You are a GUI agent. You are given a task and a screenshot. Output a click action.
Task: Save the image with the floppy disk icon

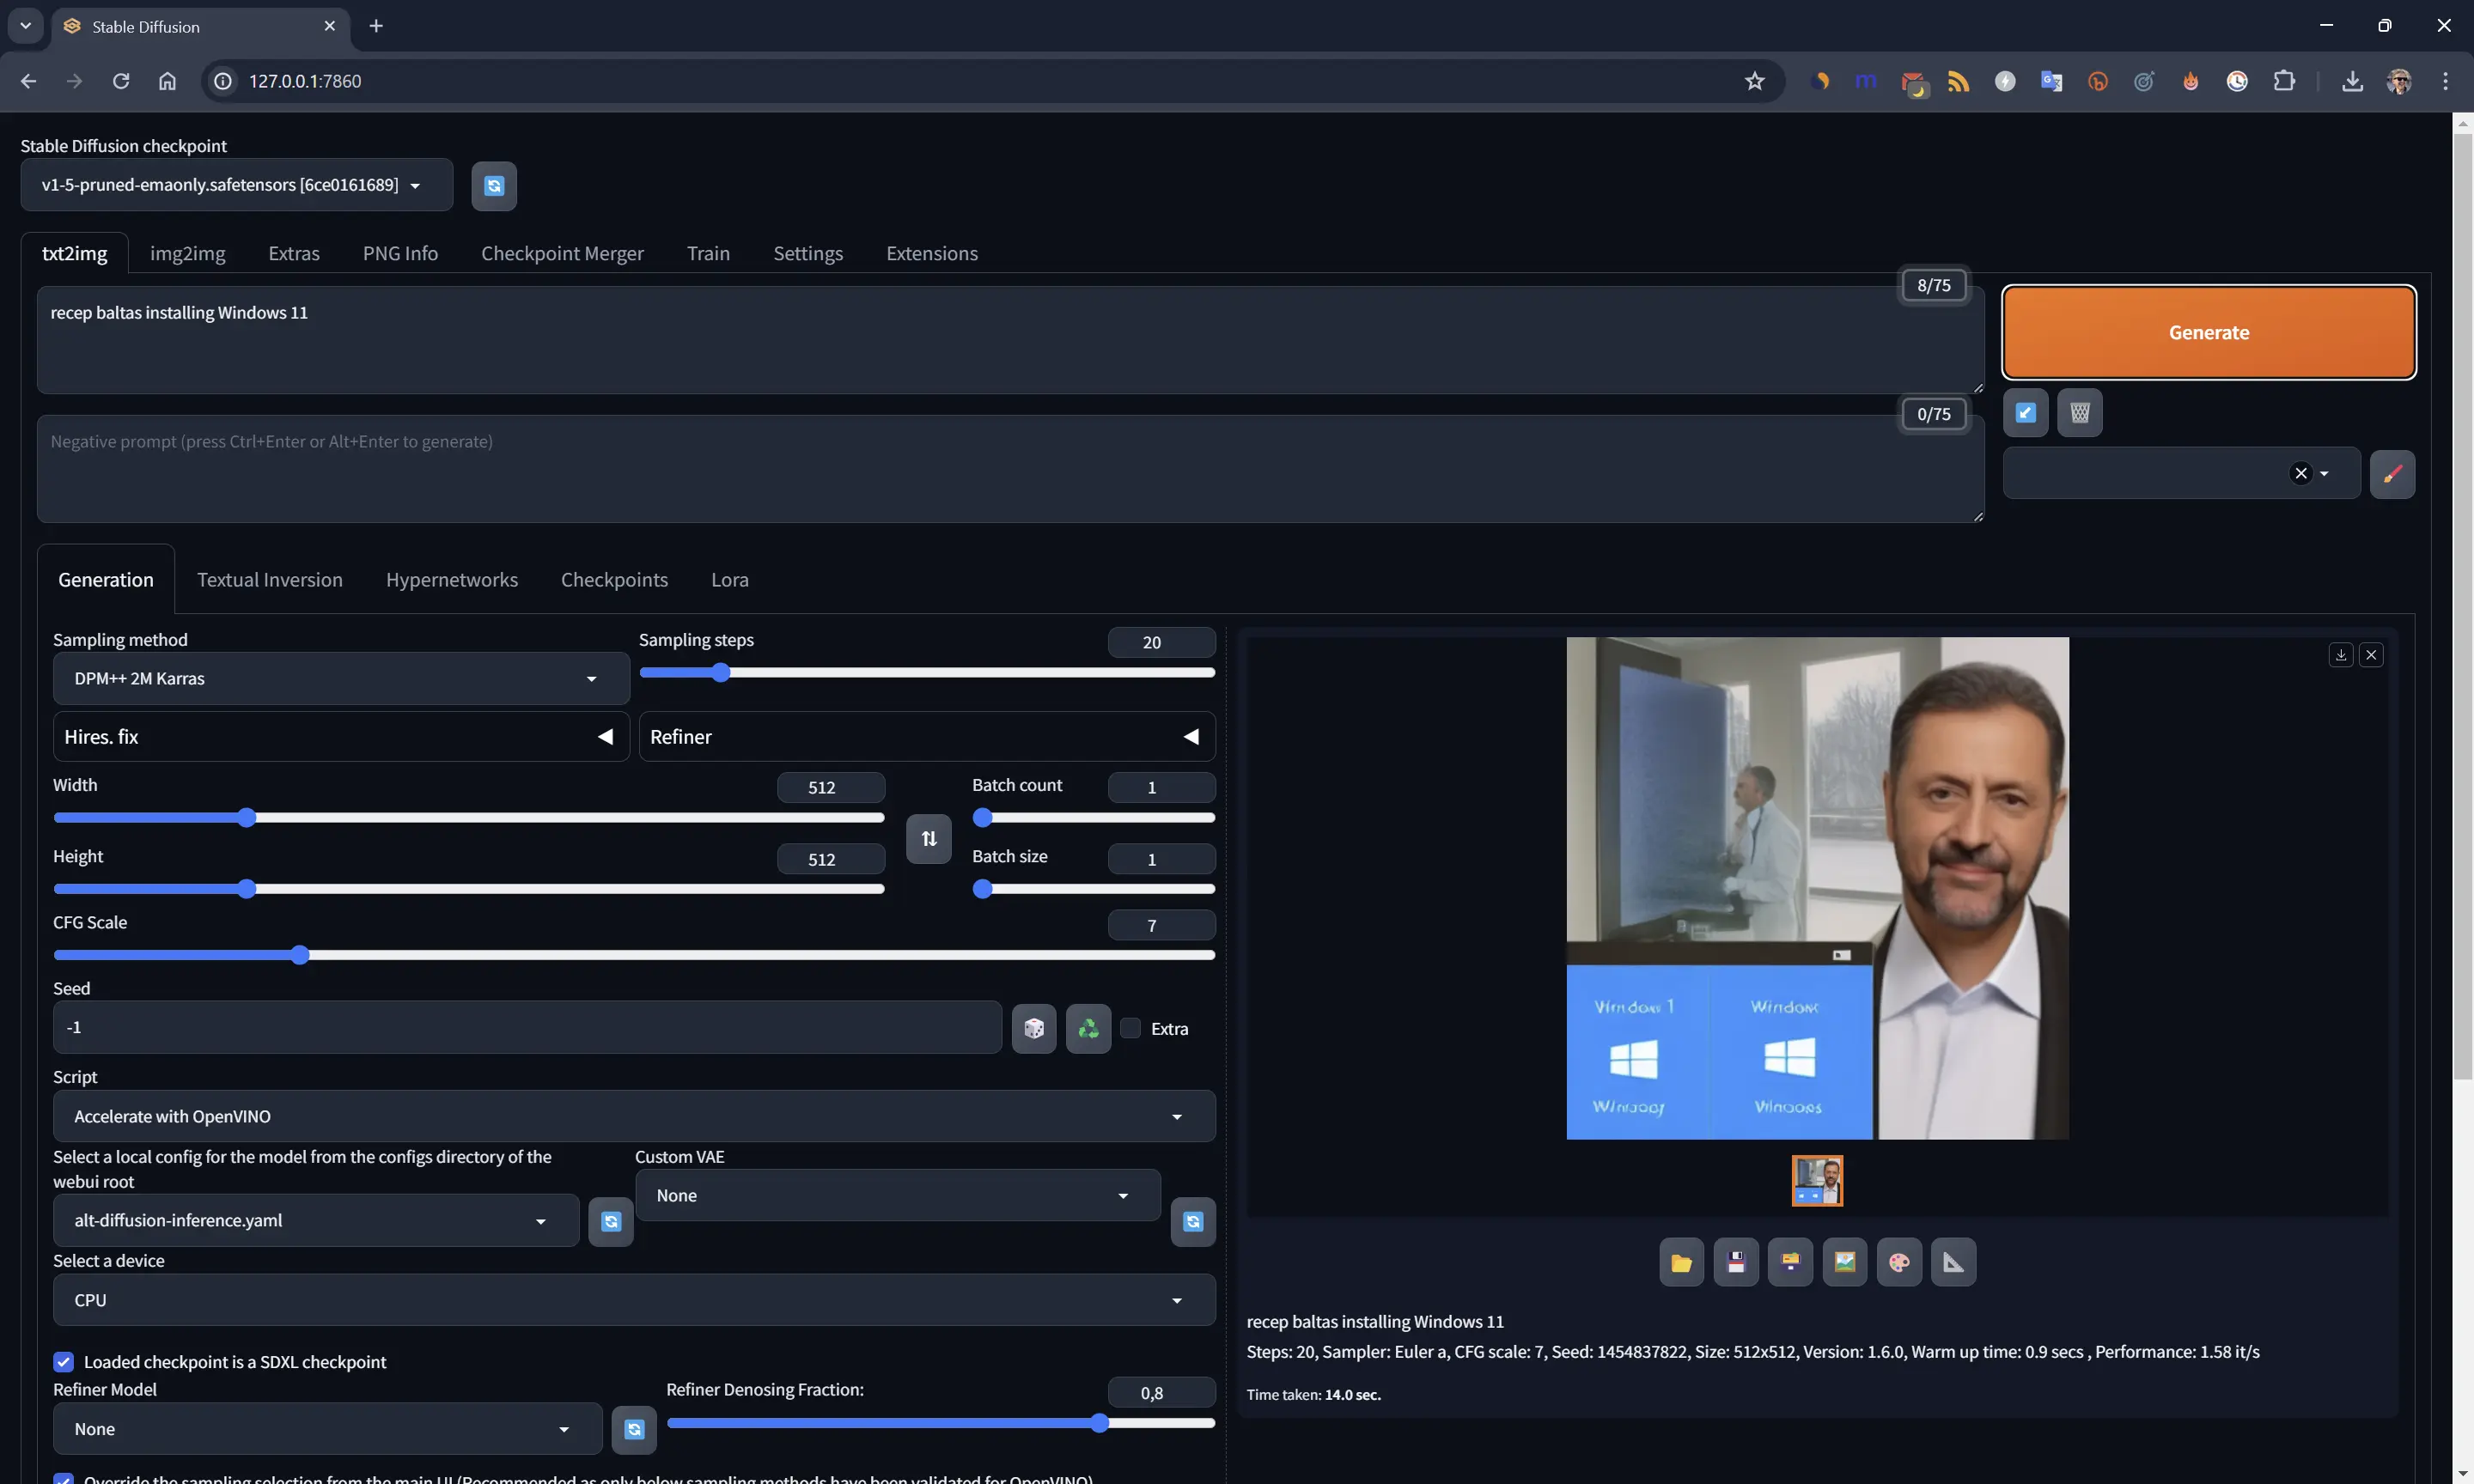pyautogui.click(x=1736, y=1263)
